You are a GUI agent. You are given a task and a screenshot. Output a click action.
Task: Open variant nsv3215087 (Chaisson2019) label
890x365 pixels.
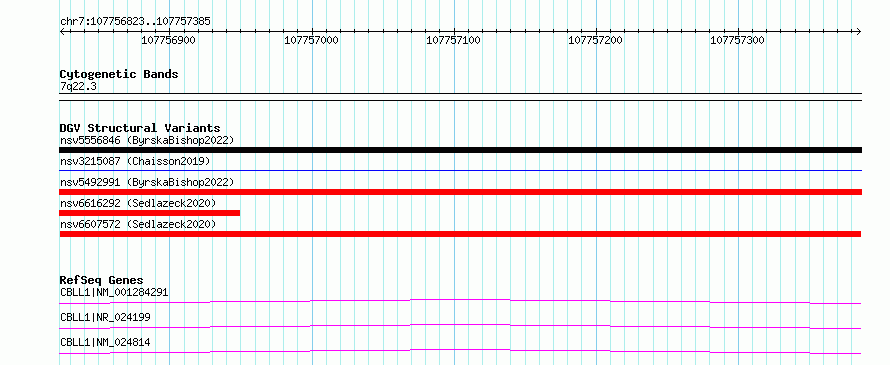coord(135,161)
